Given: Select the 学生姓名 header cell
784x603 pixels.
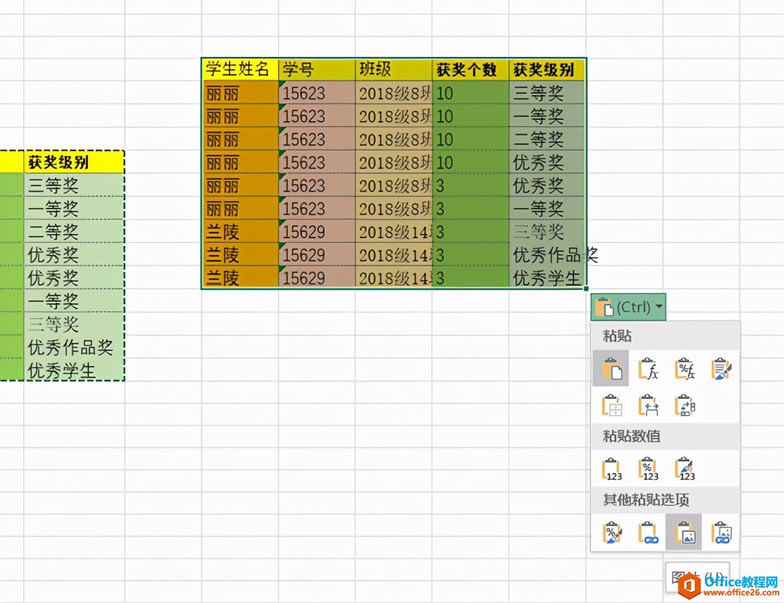Looking at the screenshot, I should [240, 69].
